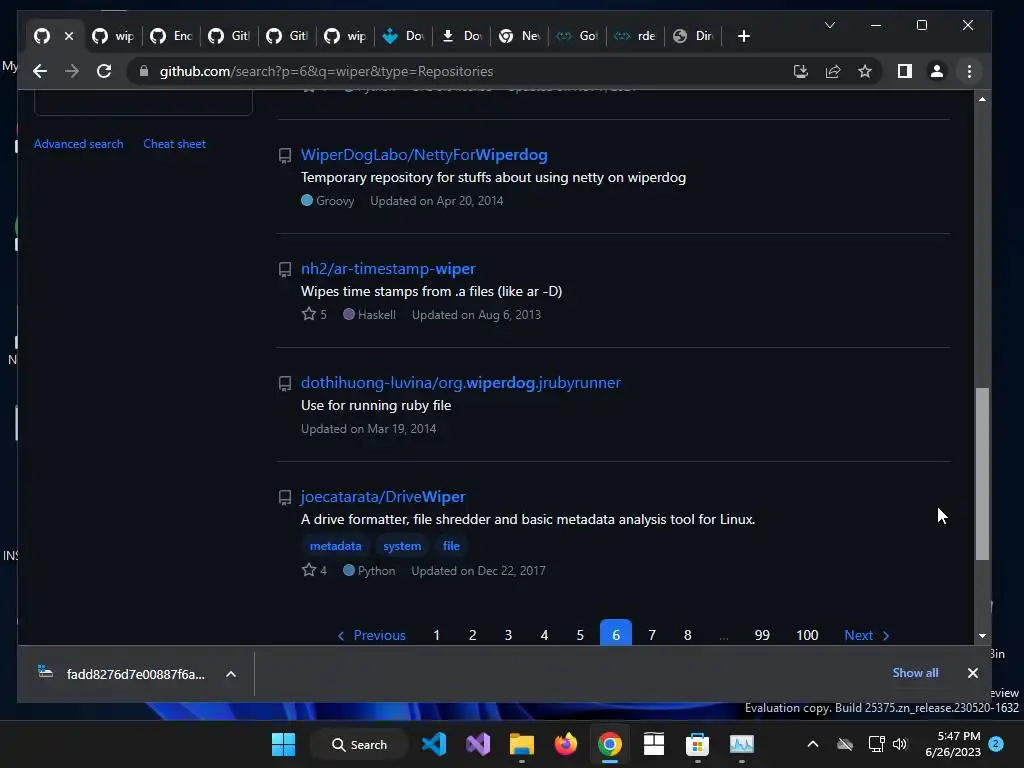Viewport: 1024px width, 768px height.
Task: Click the address bar URL
Action: coord(326,71)
